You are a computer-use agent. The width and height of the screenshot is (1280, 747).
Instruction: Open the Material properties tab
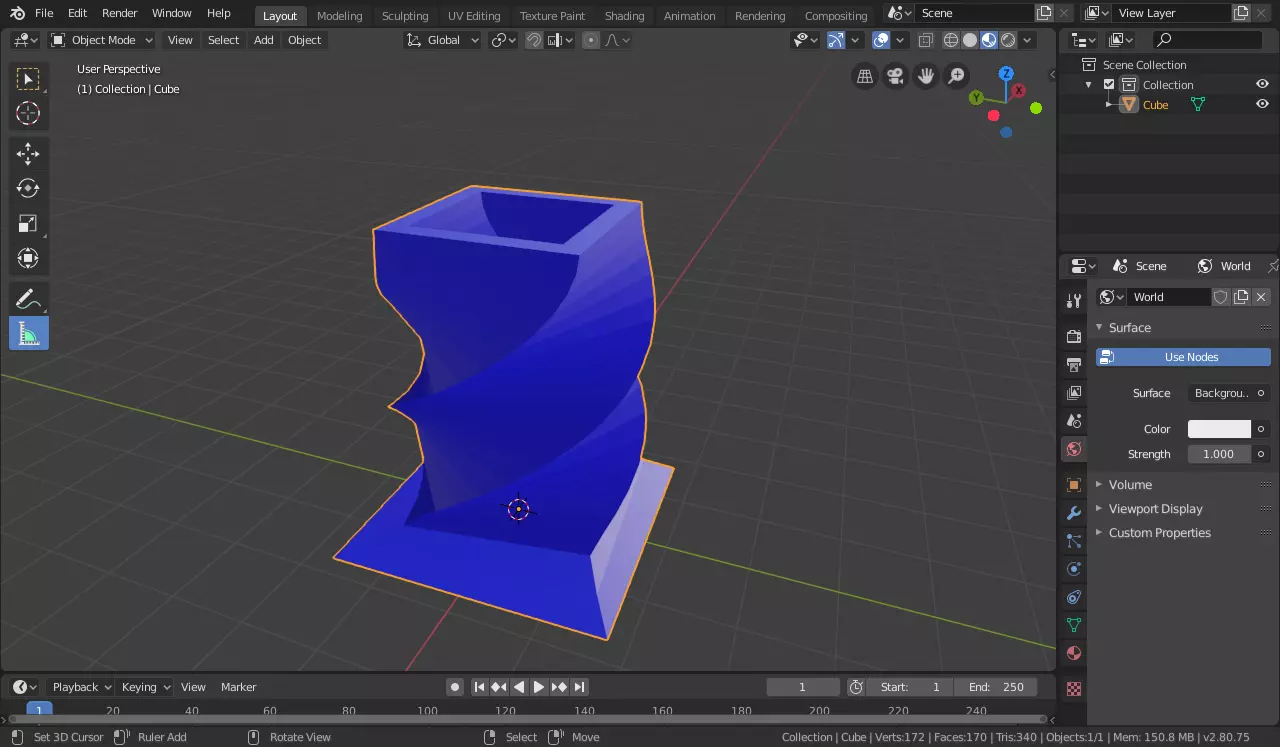click(x=1074, y=653)
